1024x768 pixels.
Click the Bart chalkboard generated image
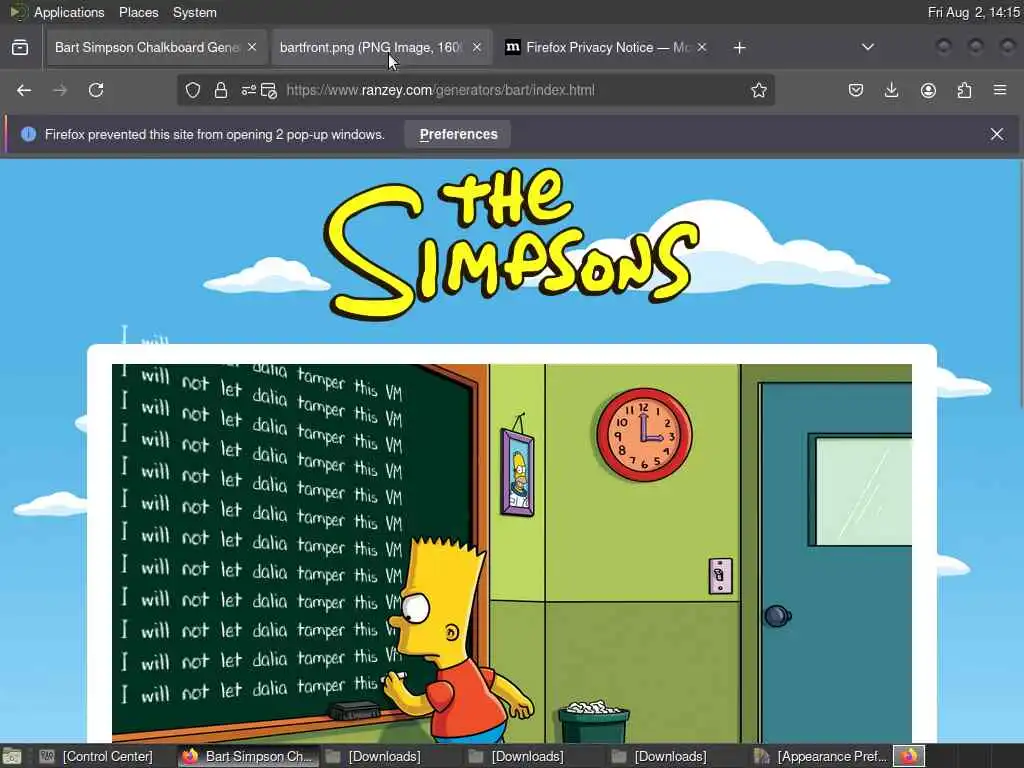pyautogui.click(x=512, y=554)
